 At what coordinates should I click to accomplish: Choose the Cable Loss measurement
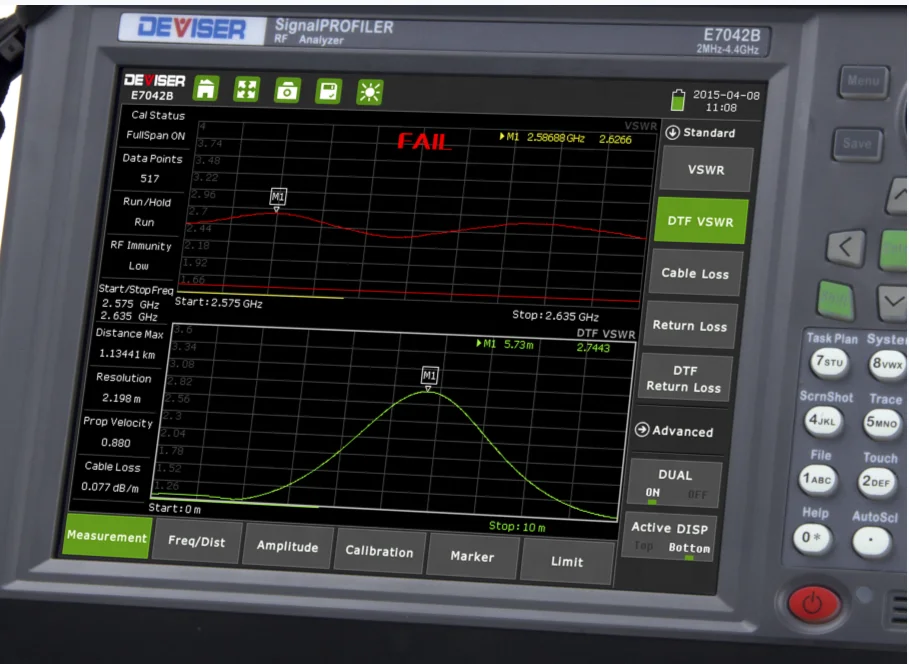pos(694,273)
